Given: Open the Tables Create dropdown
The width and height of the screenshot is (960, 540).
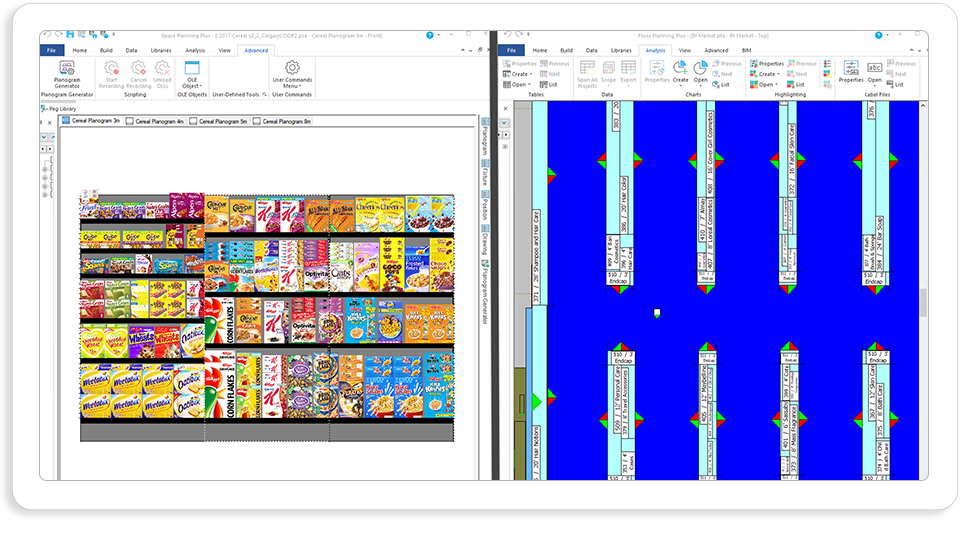Looking at the screenshot, I should [517, 74].
